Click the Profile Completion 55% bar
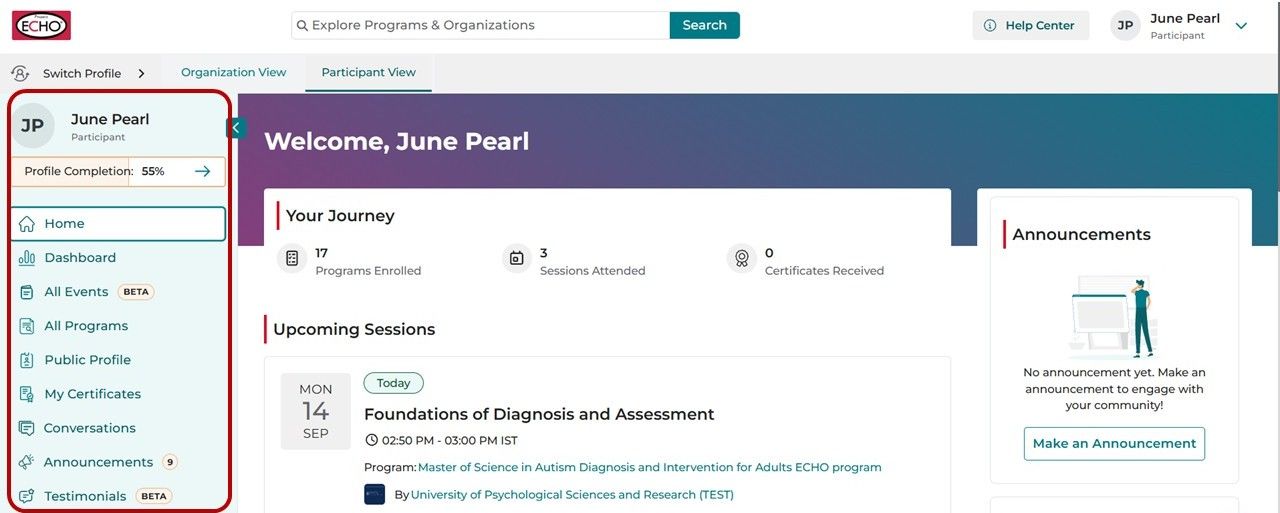Screen dimensions: 1280x513 [118, 171]
